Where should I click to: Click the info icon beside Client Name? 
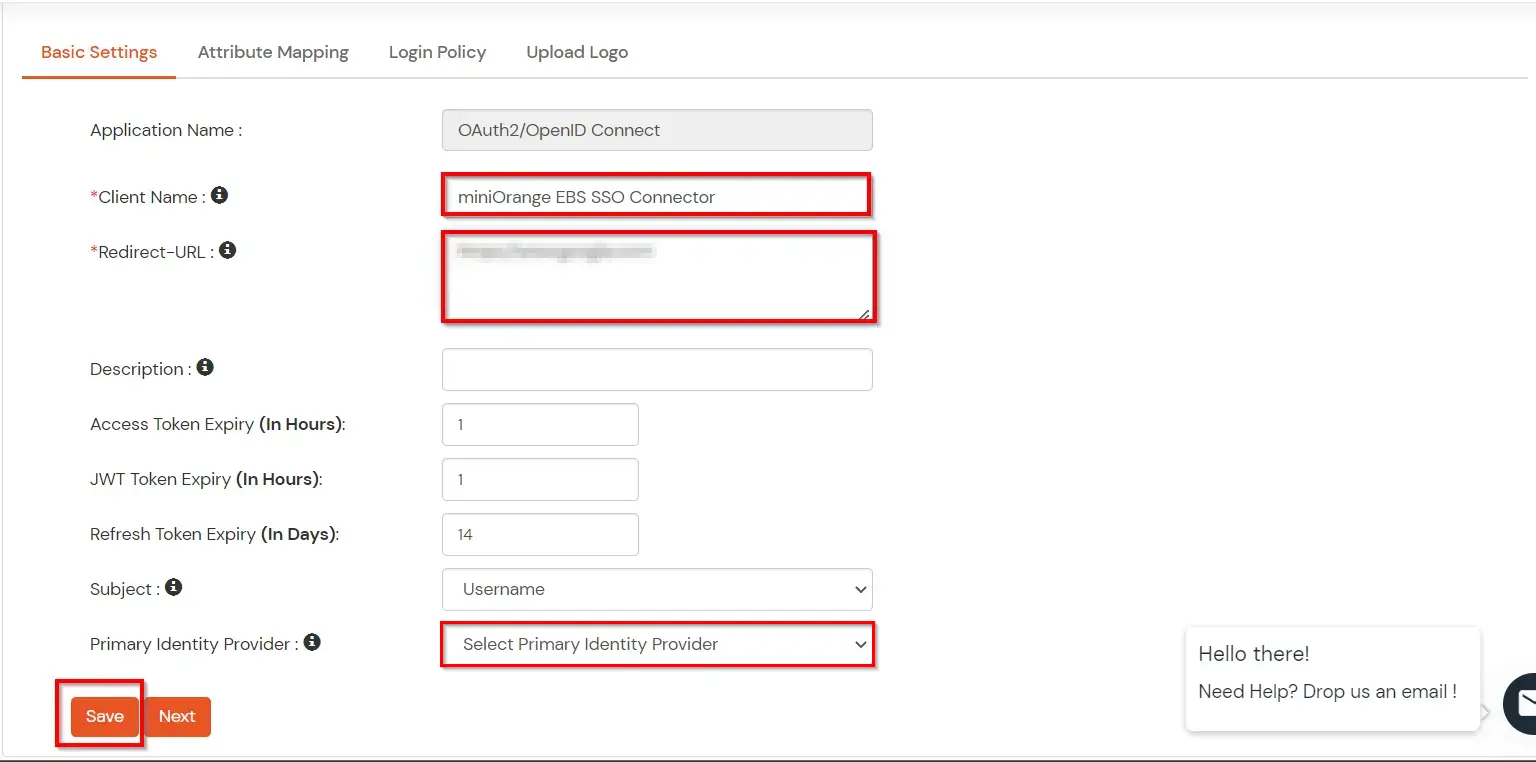[x=219, y=196]
